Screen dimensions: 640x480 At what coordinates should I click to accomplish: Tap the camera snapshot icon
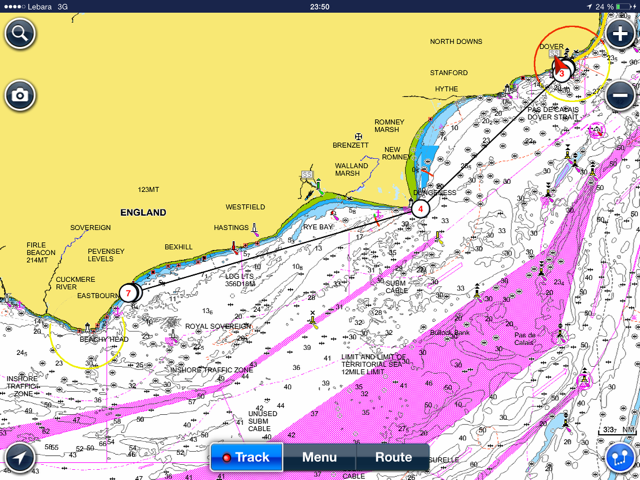point(19,96)
